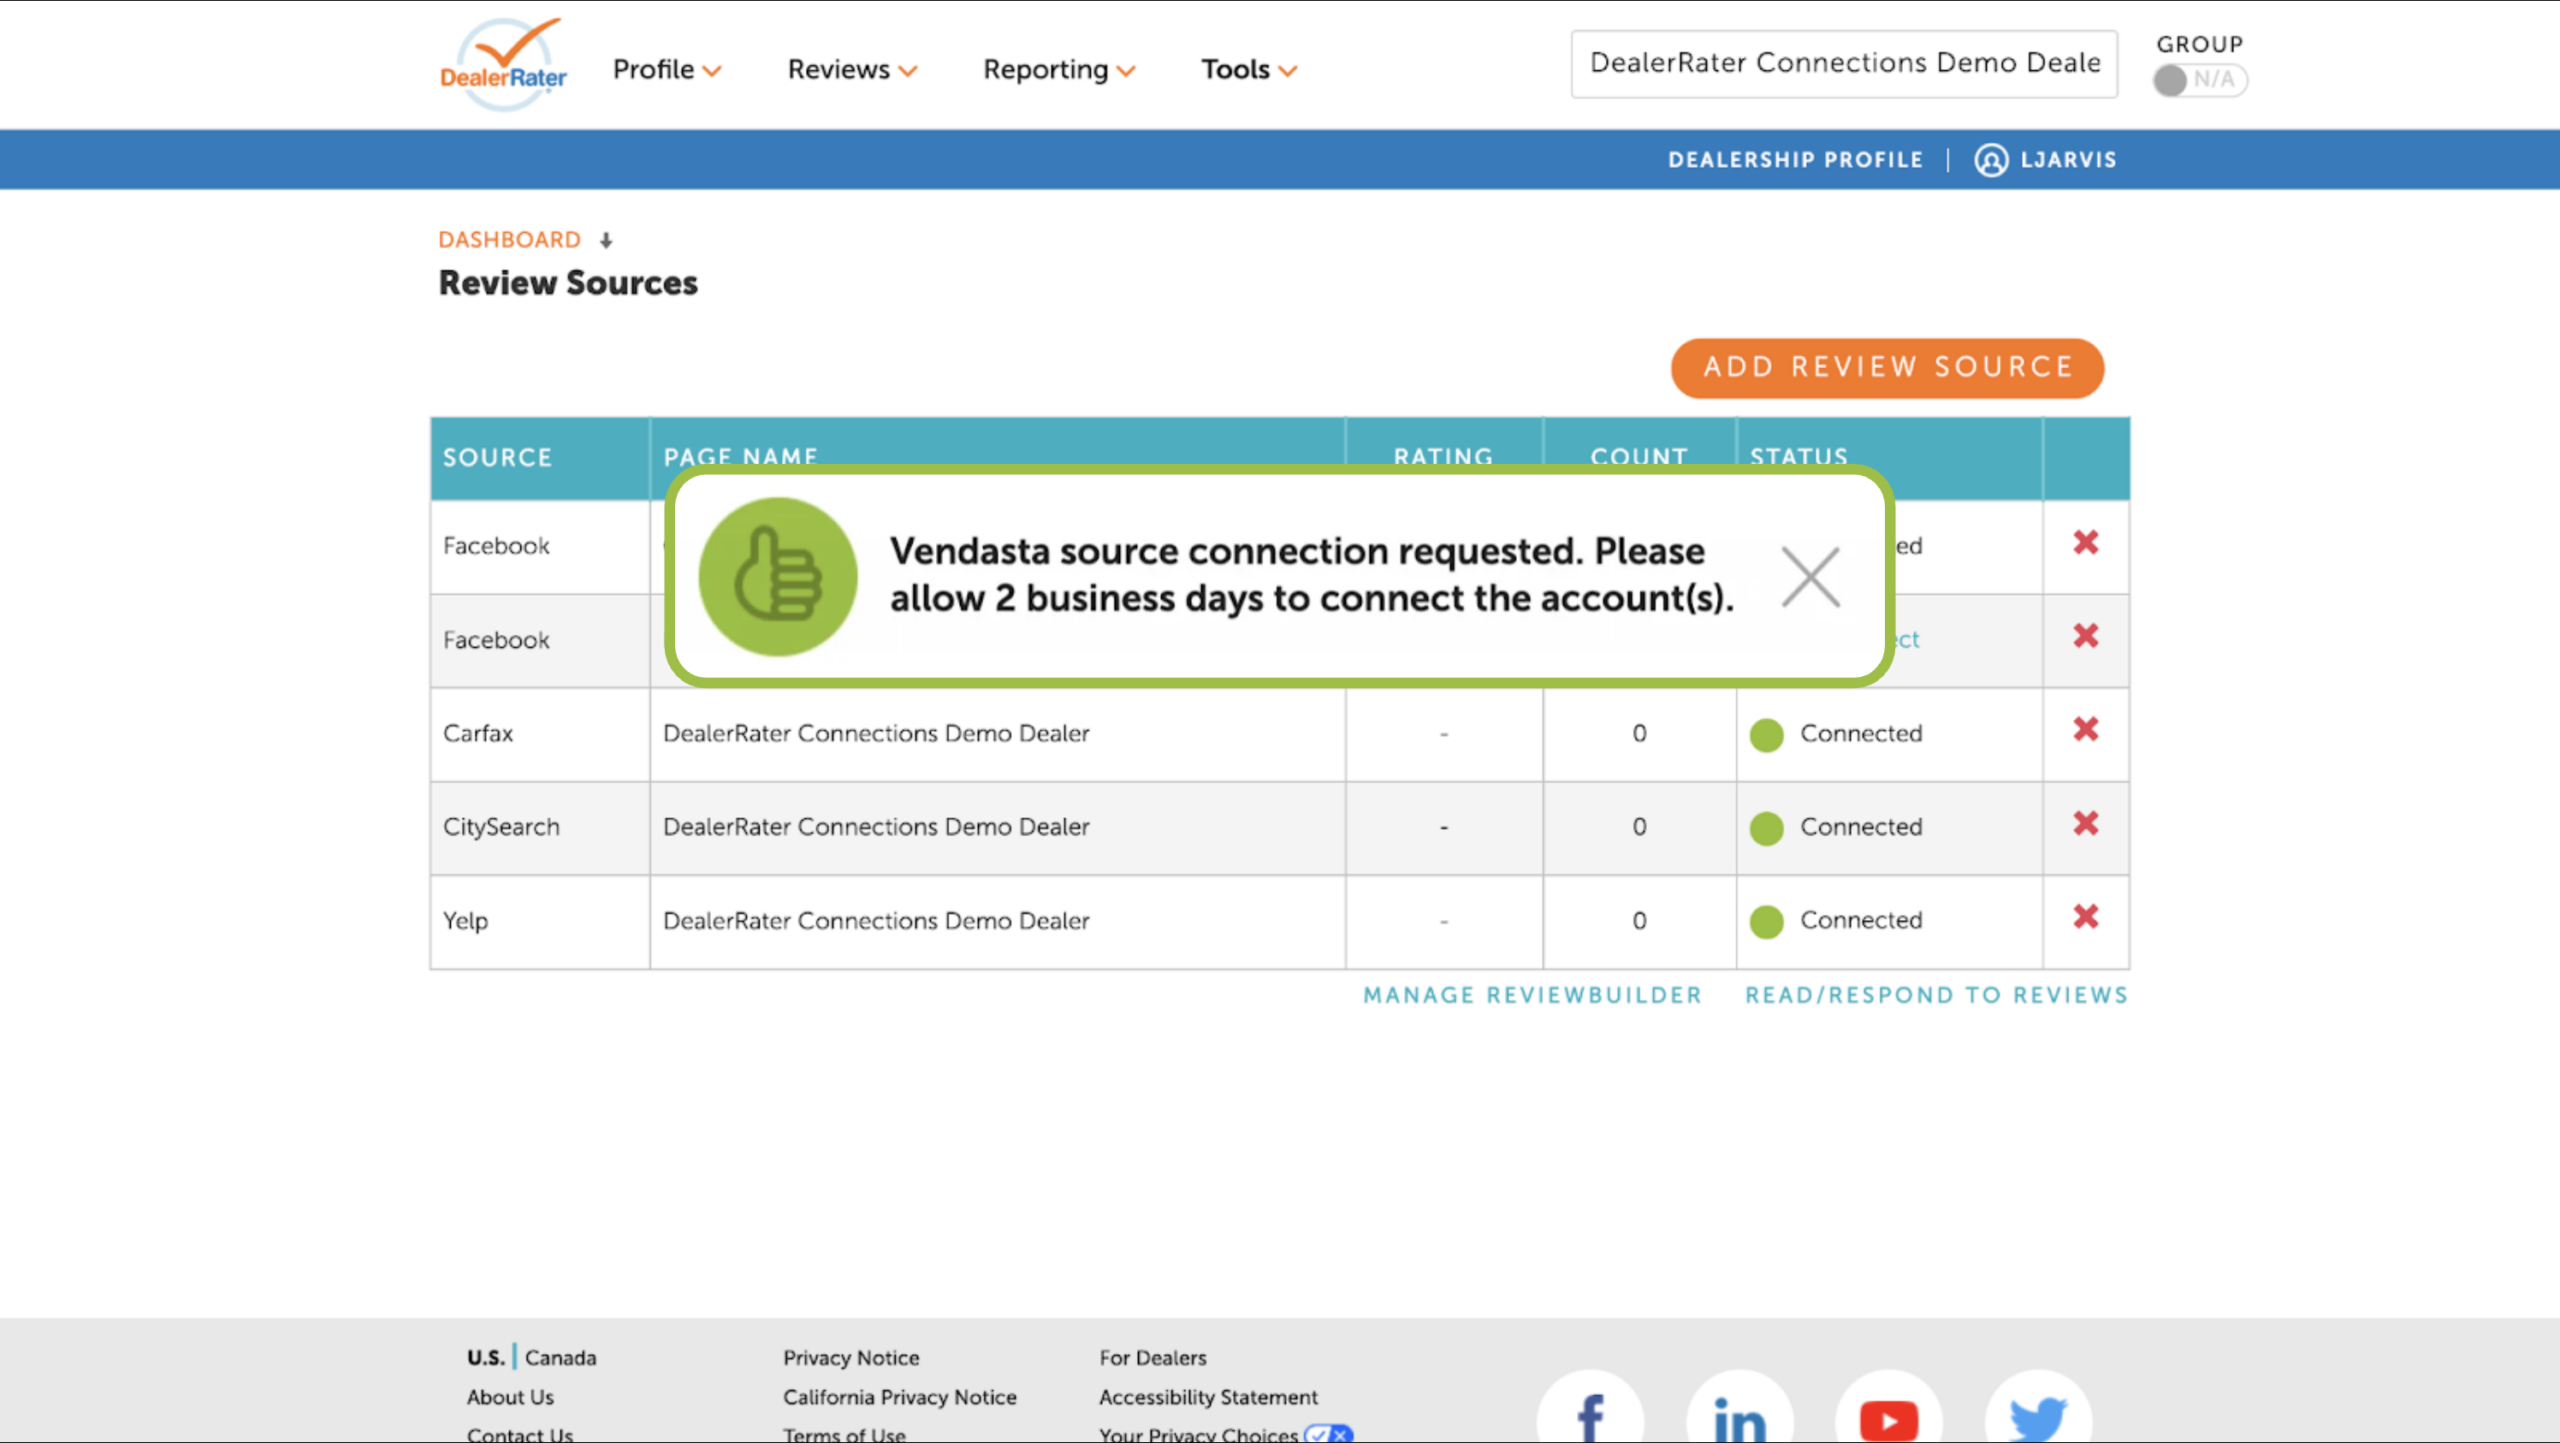Click the green thumbs-up icon in notification
Image resolution: width=2560 pixels, height=1443 pixels.
pyautogui.click(x=777, y=576)
